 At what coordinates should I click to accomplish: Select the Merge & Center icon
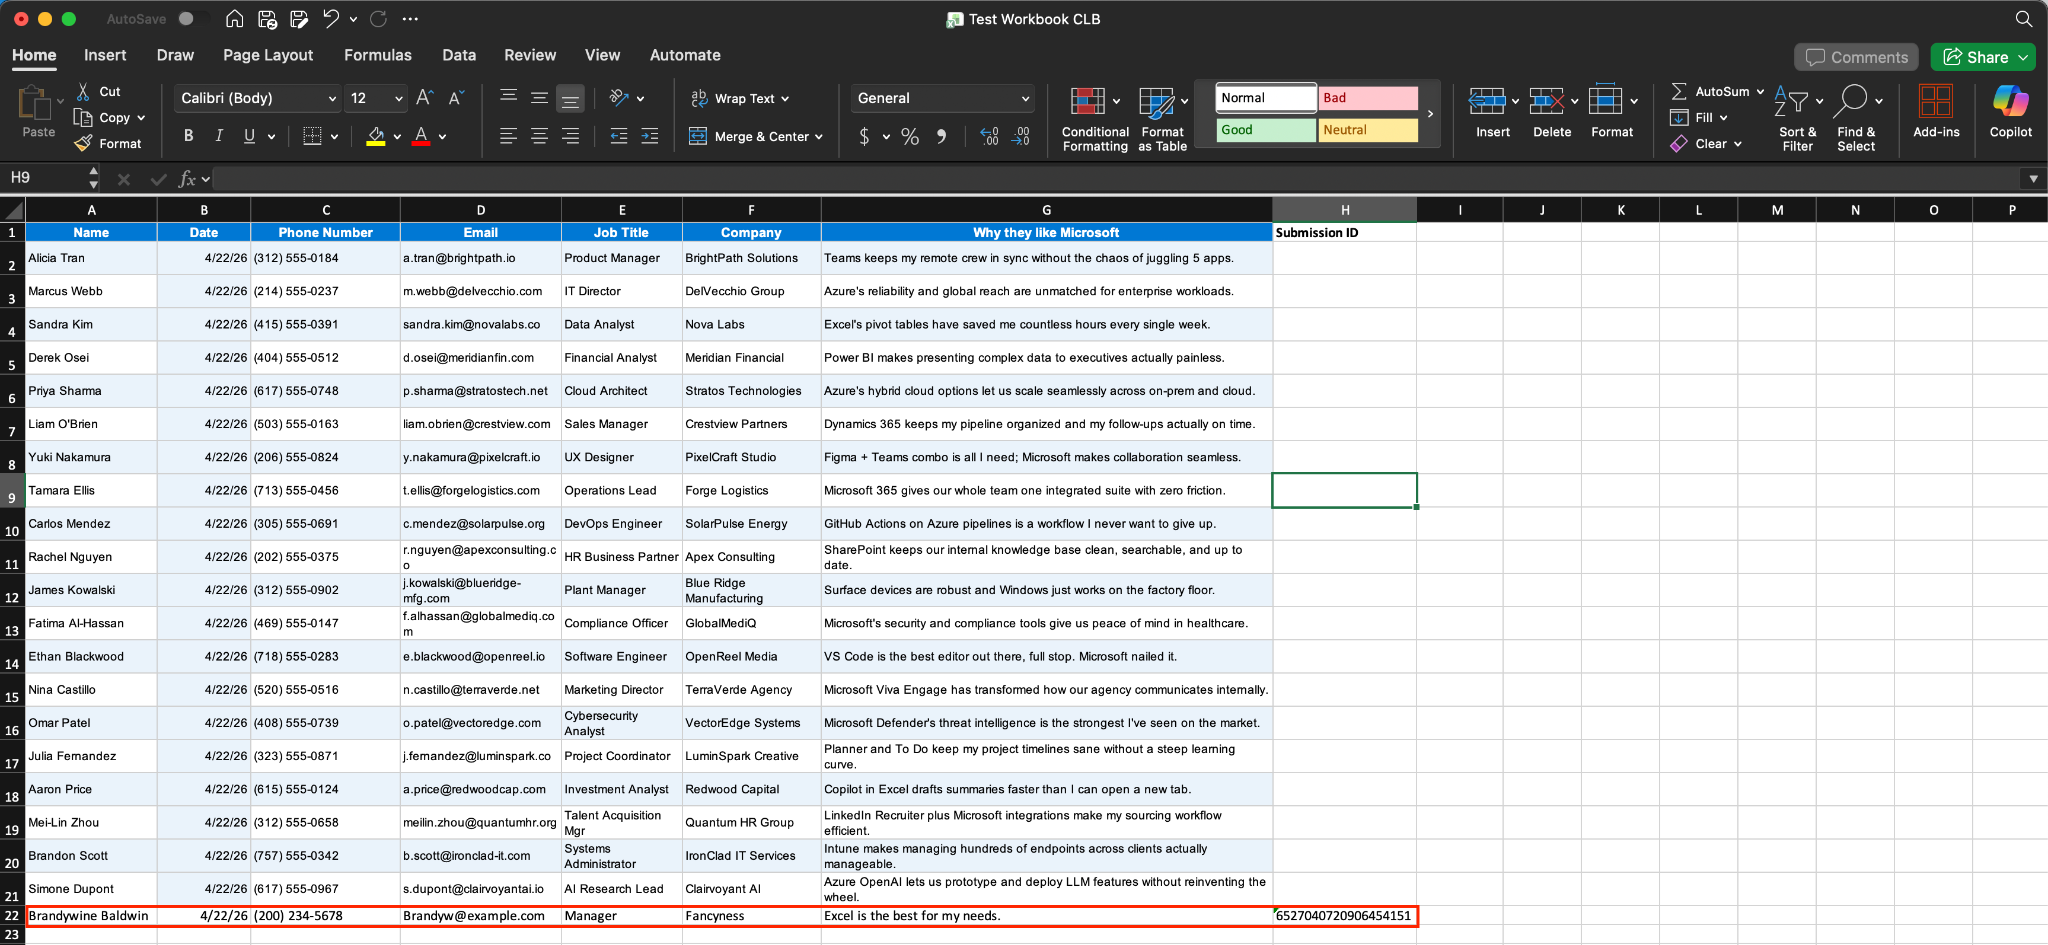coord(698,136)
